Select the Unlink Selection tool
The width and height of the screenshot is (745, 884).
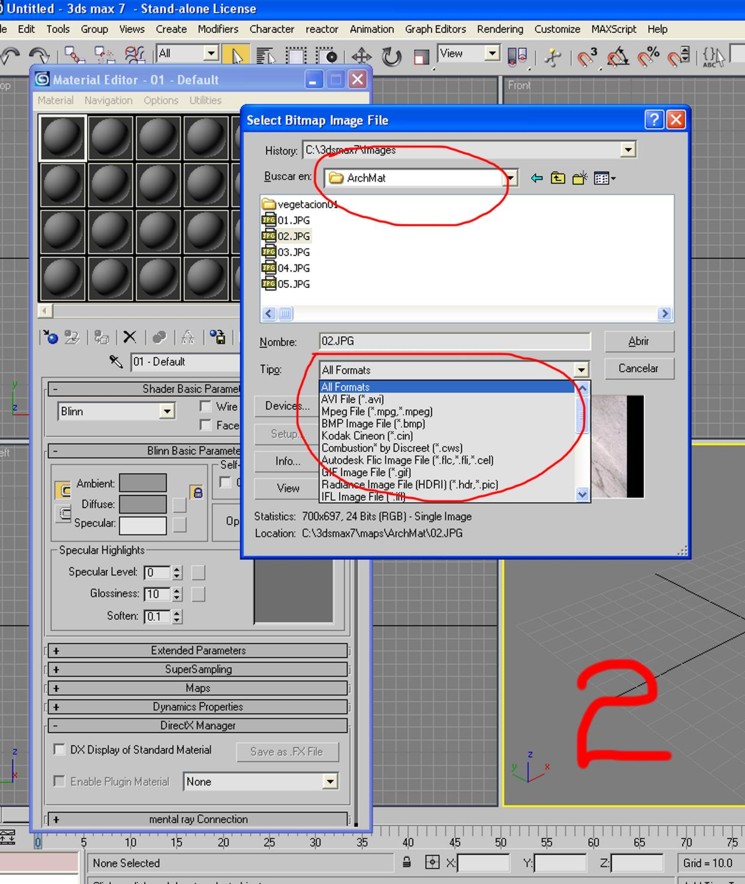point(104,55)
